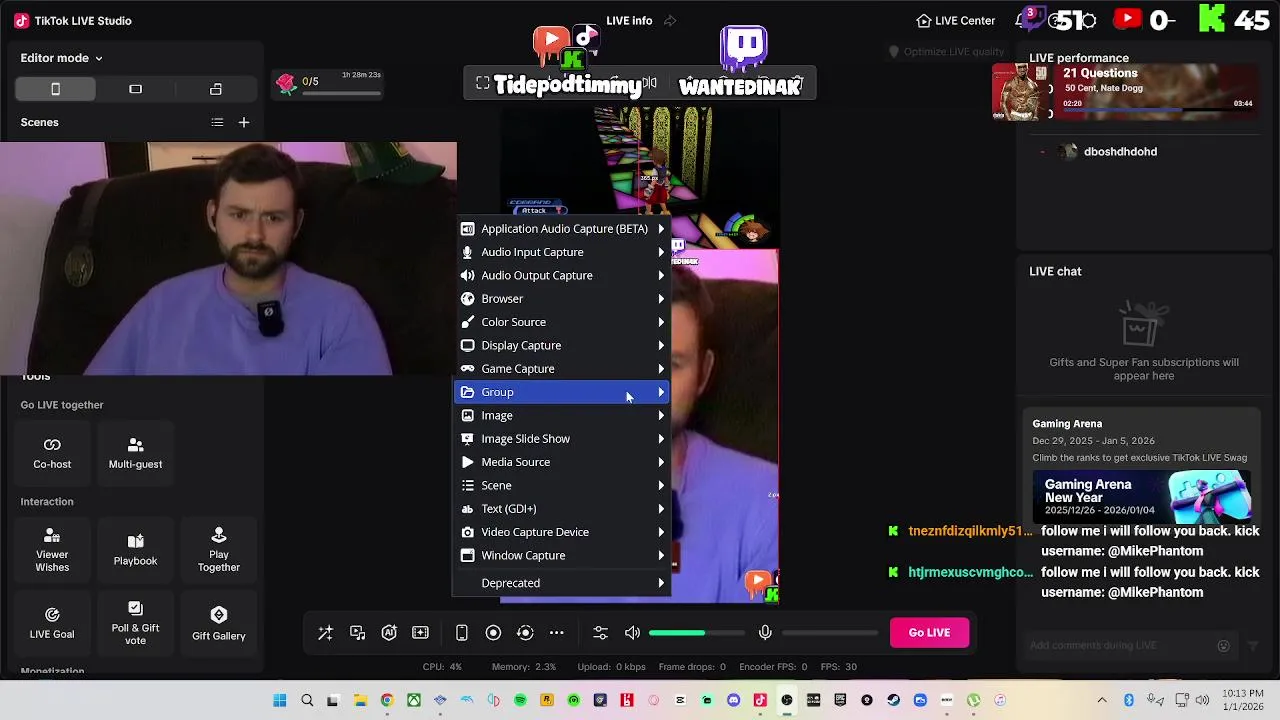Start recording with the record icon
The width and height of the screenshot is (1280, 720).
click(493, 633)
